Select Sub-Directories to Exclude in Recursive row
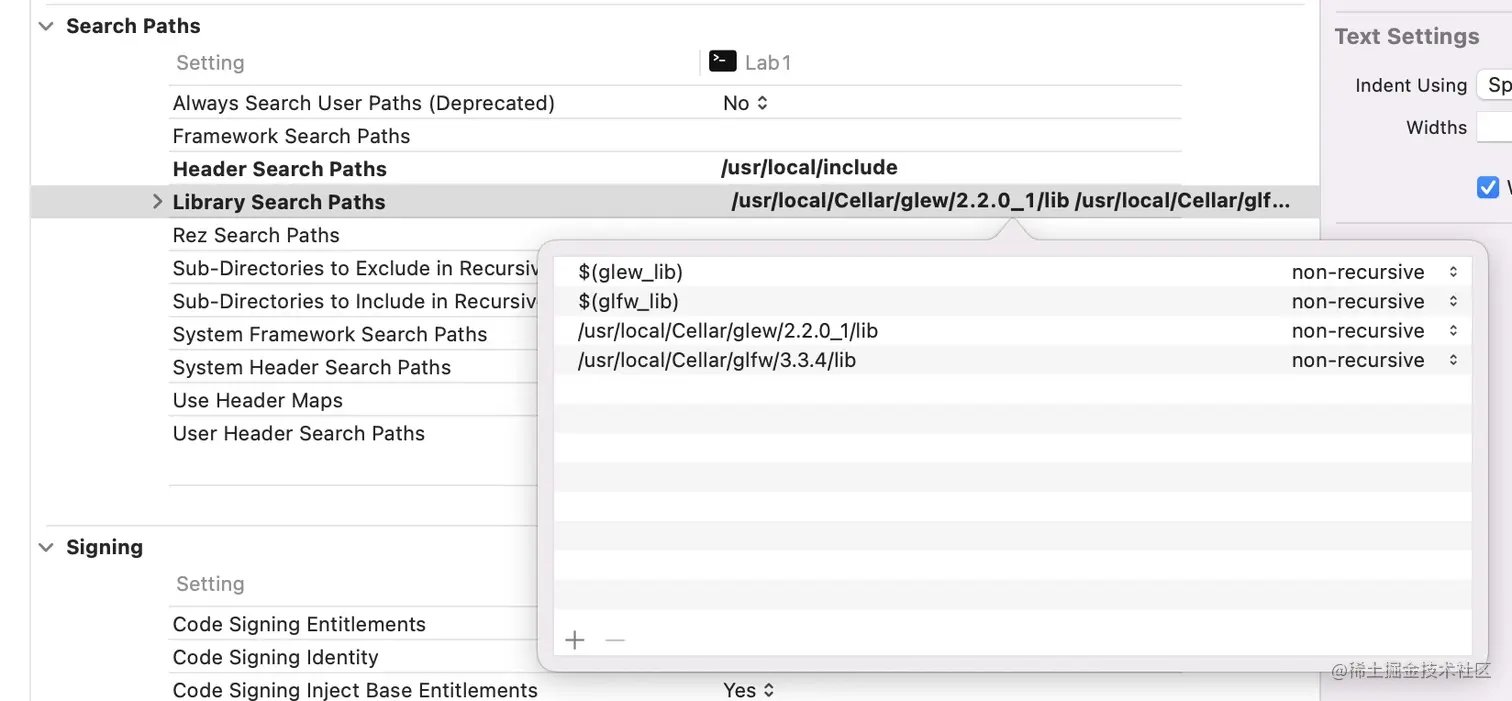This screenshot has width=1512, height=701. 355,268
